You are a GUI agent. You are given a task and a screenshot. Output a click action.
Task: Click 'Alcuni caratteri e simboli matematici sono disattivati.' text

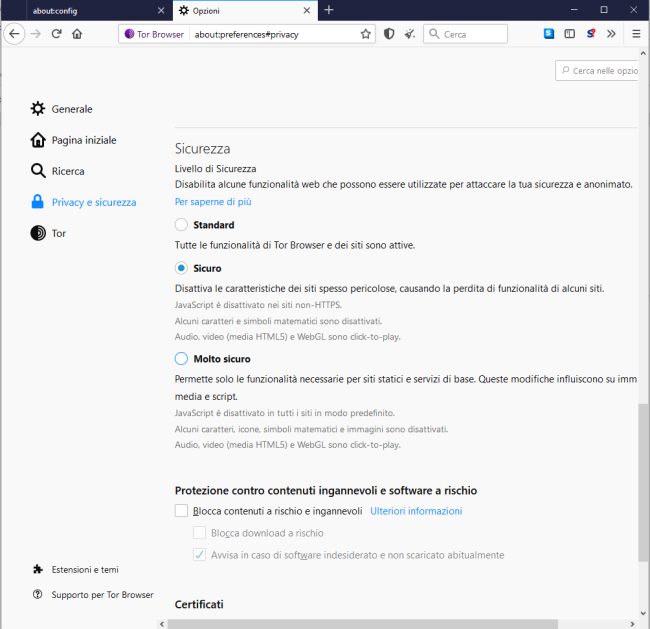point(278,321)
